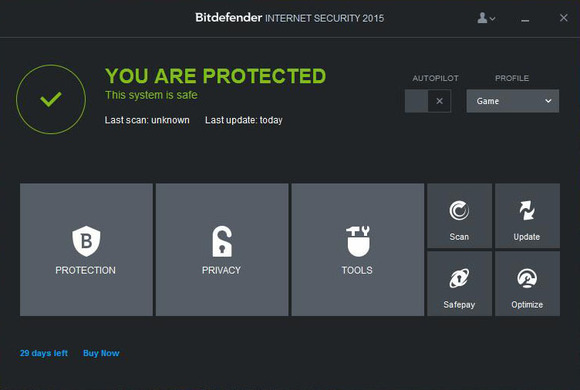Image resolution: width=580 pixels, height=390 pixels.
Task: Click the Buy Now link
Action: [x=101, y=353]
